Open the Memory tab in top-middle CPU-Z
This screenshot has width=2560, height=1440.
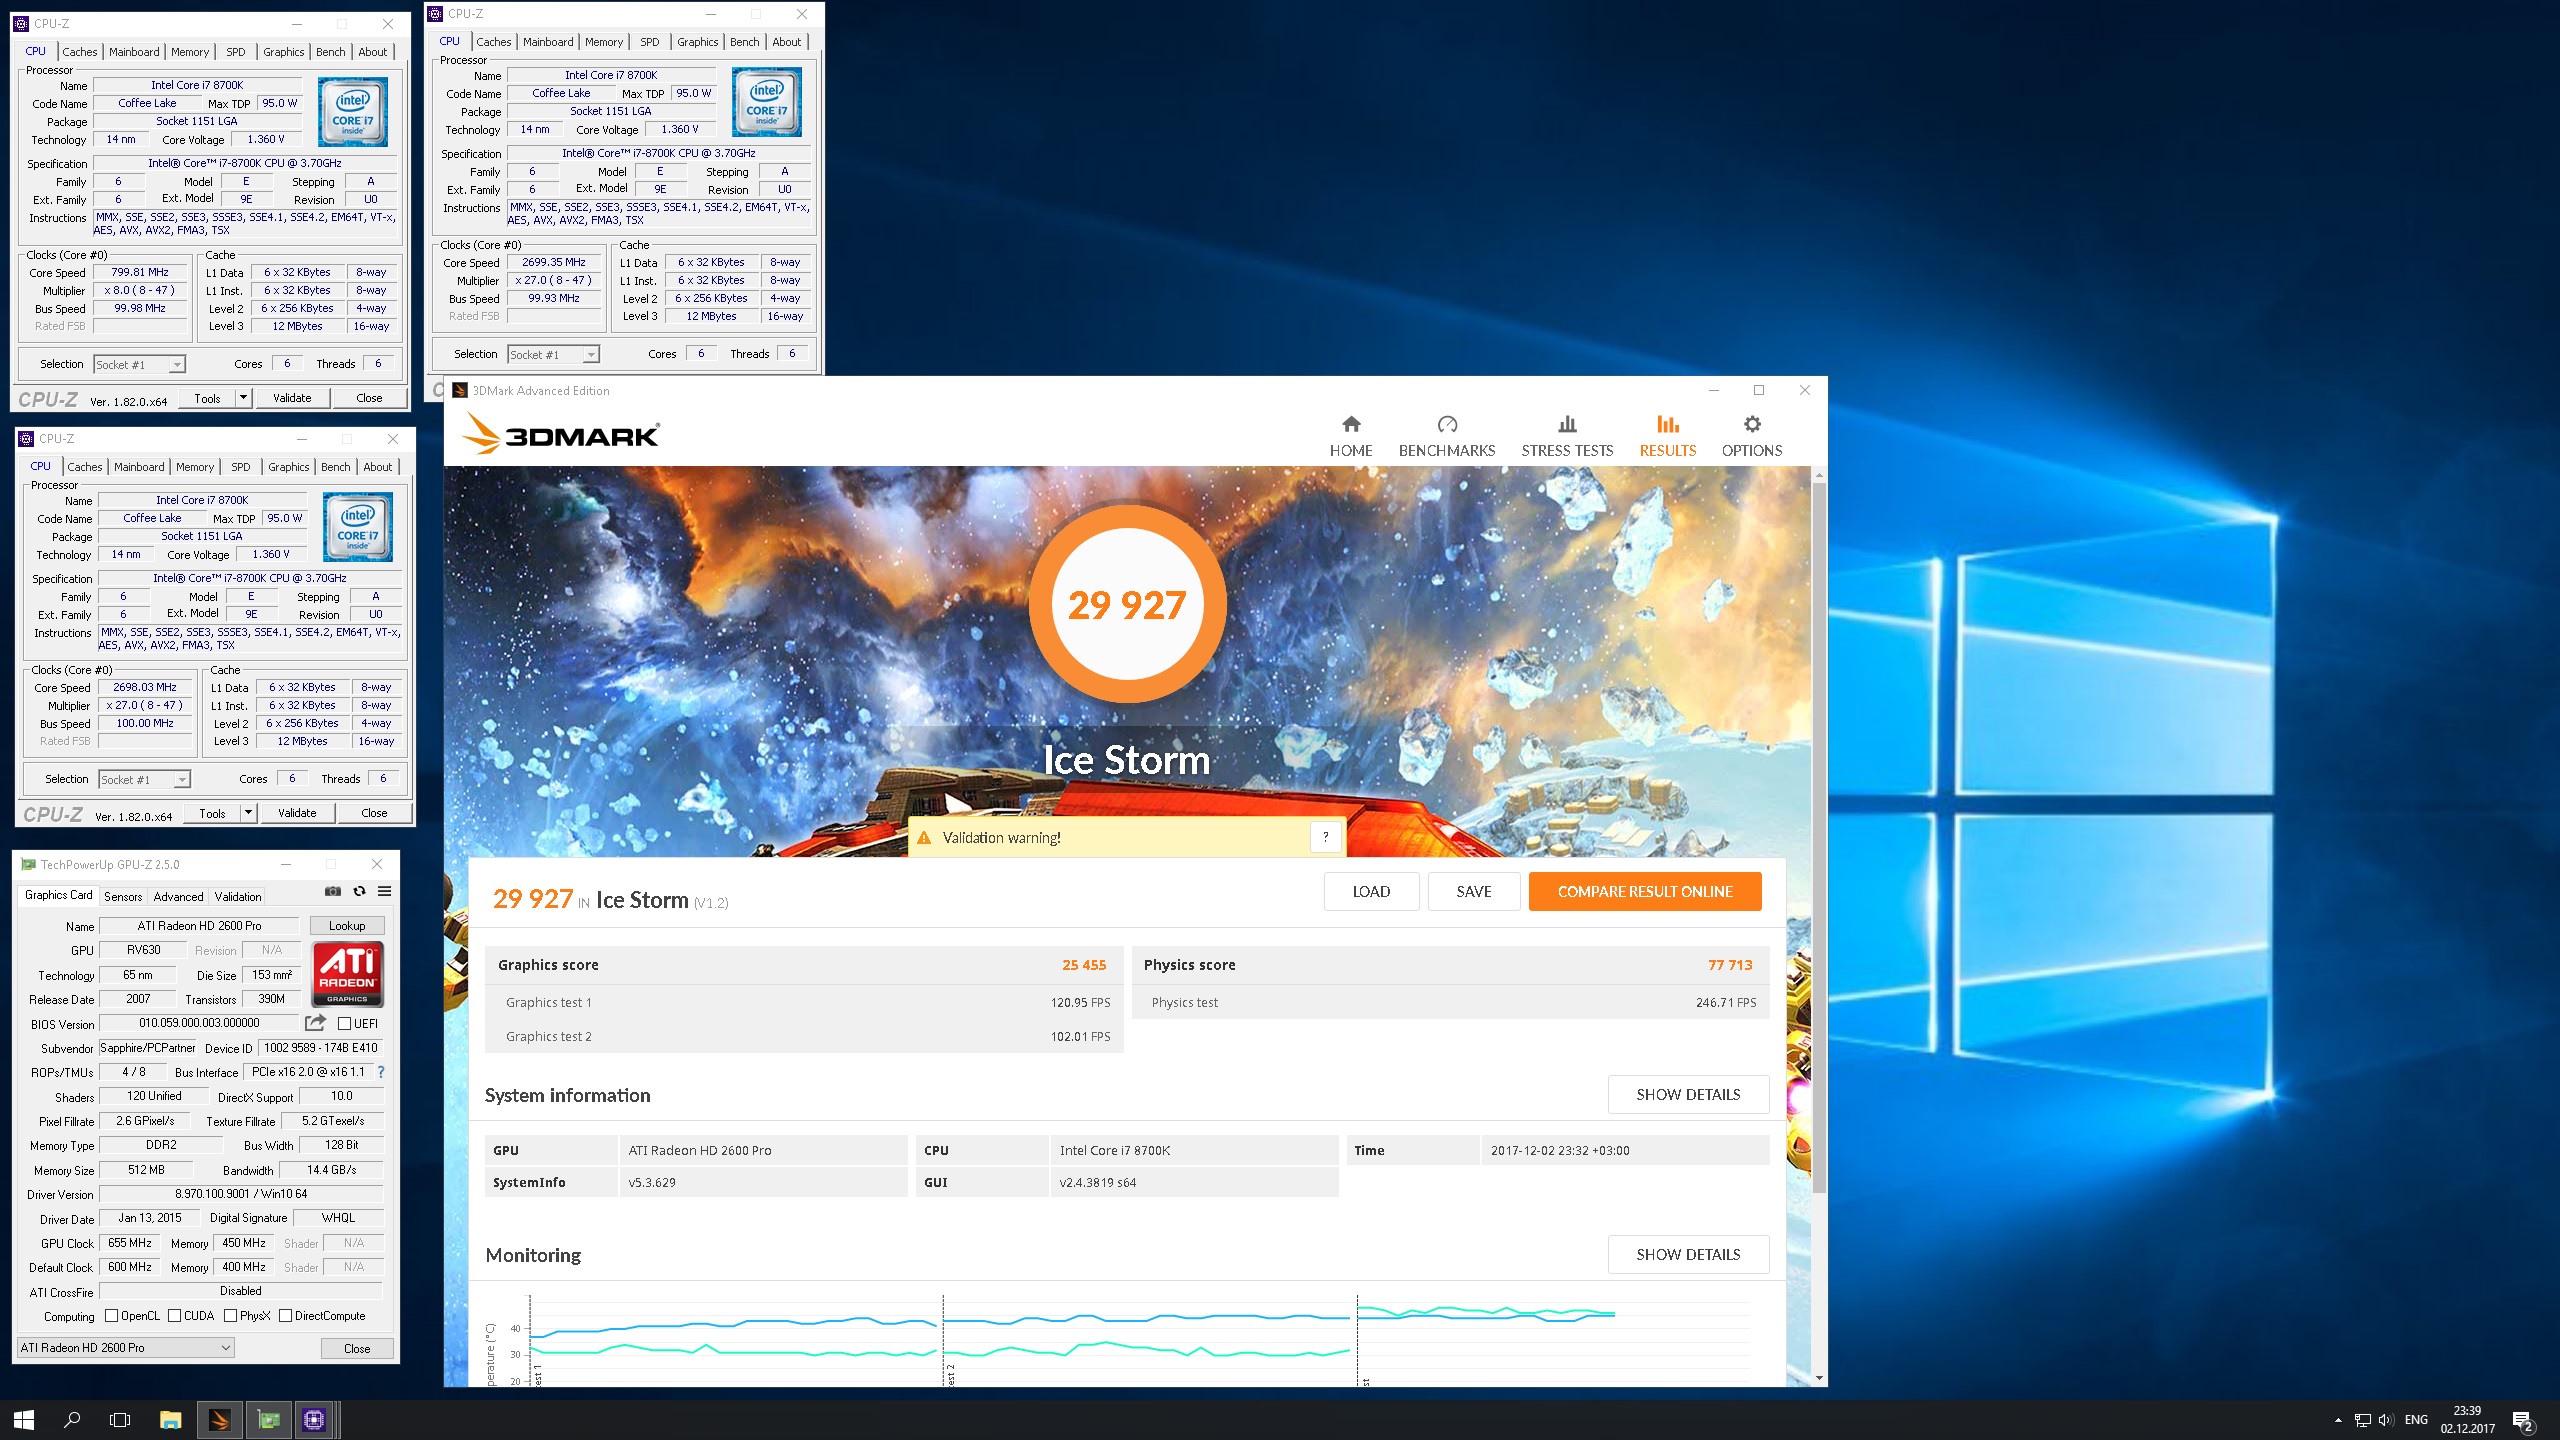point(604,42)
